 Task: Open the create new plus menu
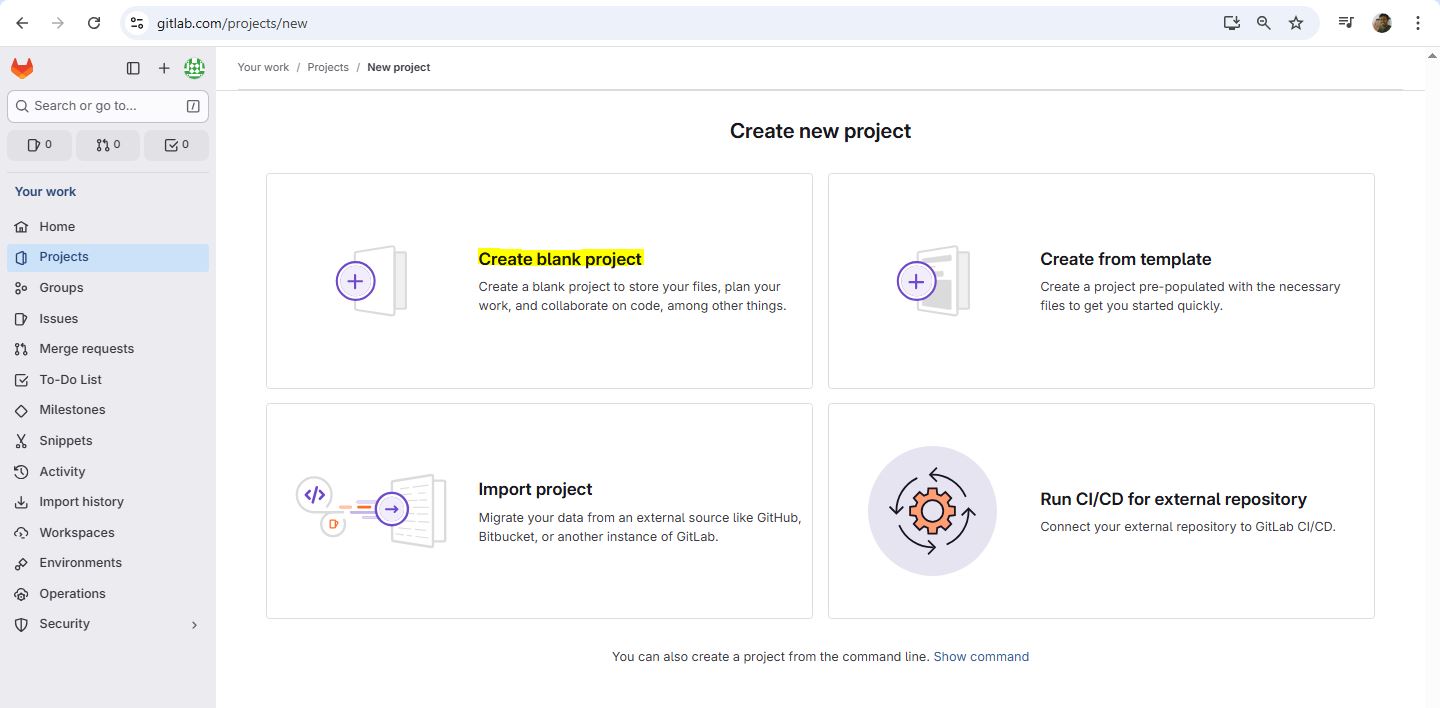[x=164, y=68]
